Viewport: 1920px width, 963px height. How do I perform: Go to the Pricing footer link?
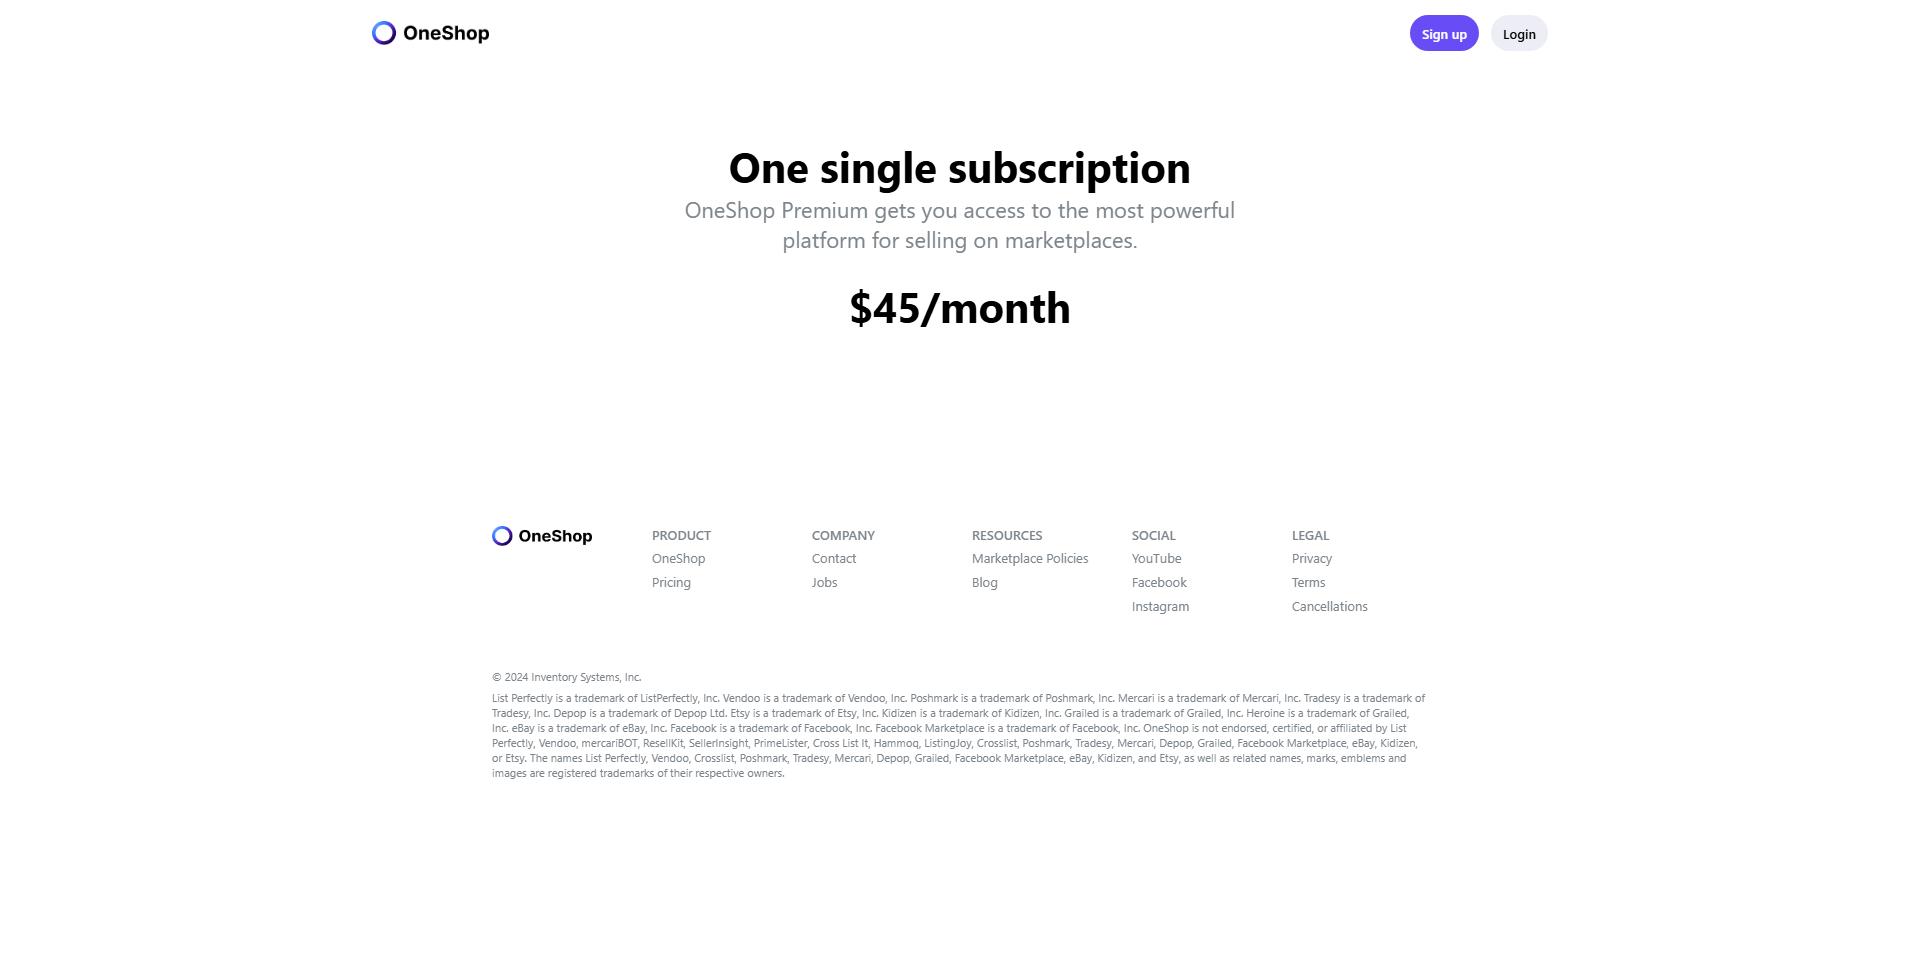671,583
